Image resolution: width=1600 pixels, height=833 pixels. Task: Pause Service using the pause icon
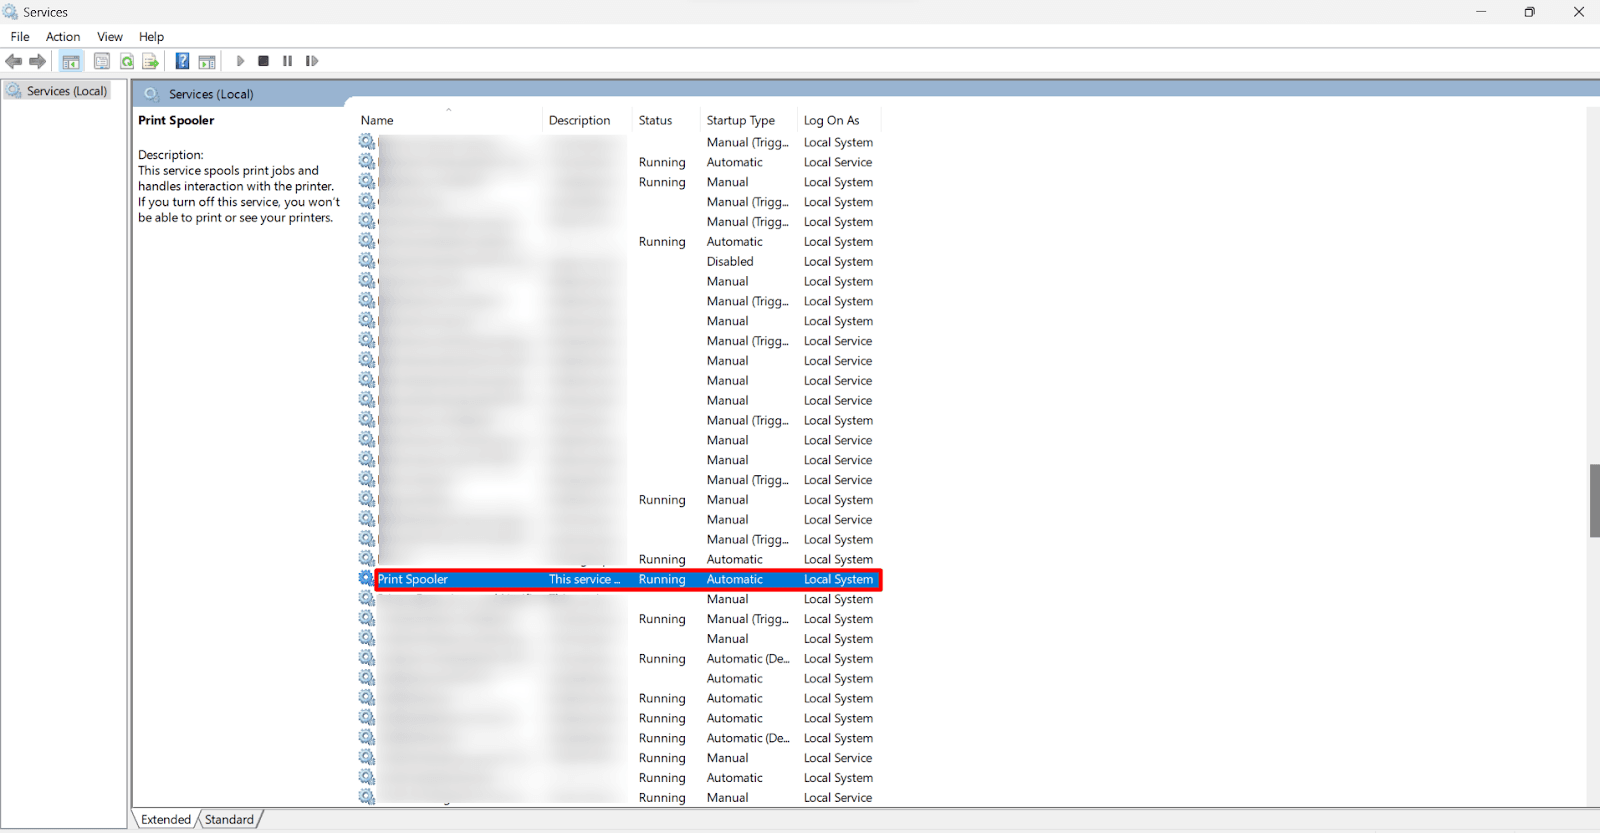(288, 61)
